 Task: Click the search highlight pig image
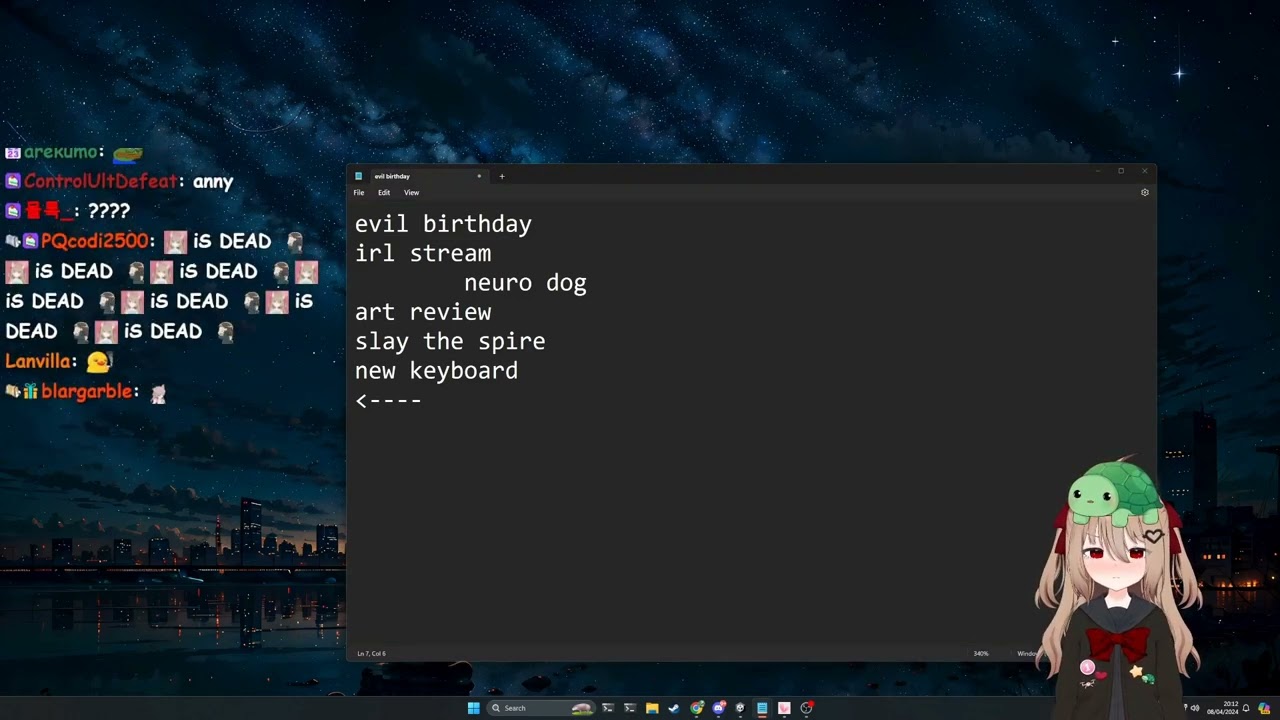tap(581, 708)
